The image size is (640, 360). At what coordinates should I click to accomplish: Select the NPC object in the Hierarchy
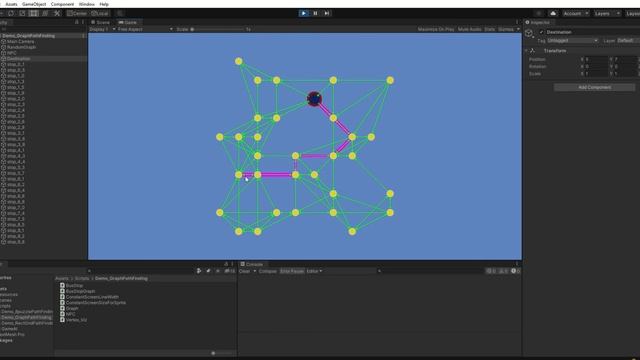(11, 53)
